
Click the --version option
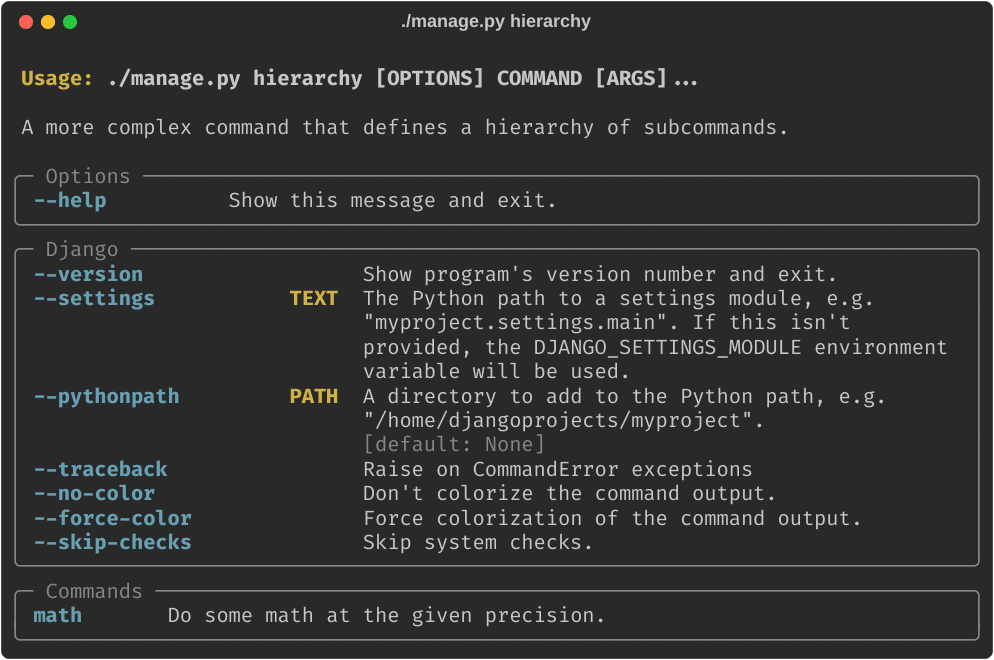[88, 274]
